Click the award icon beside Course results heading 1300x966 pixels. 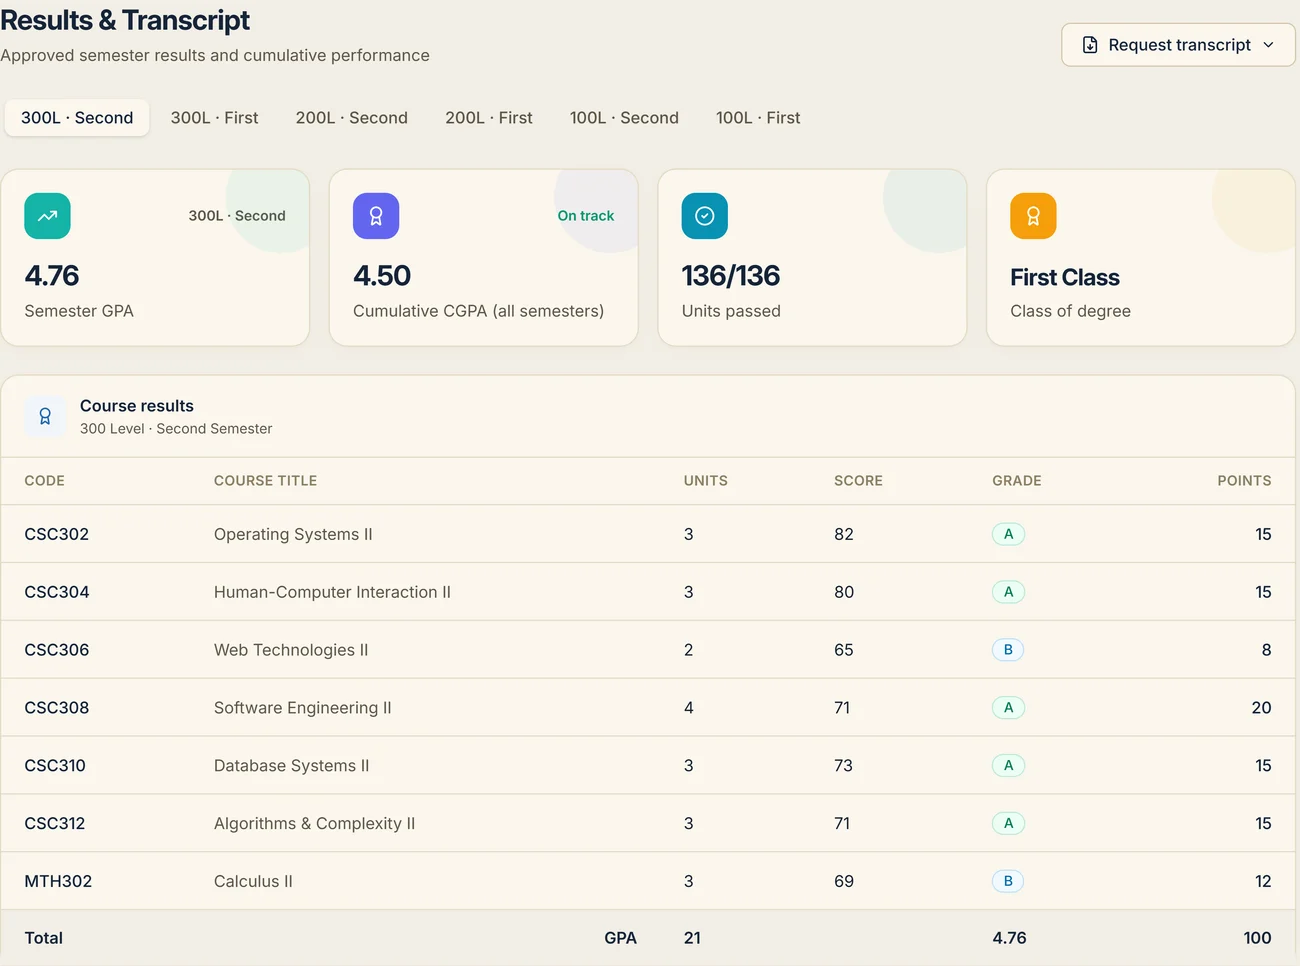pyautogui.click(x=45, y=416)
